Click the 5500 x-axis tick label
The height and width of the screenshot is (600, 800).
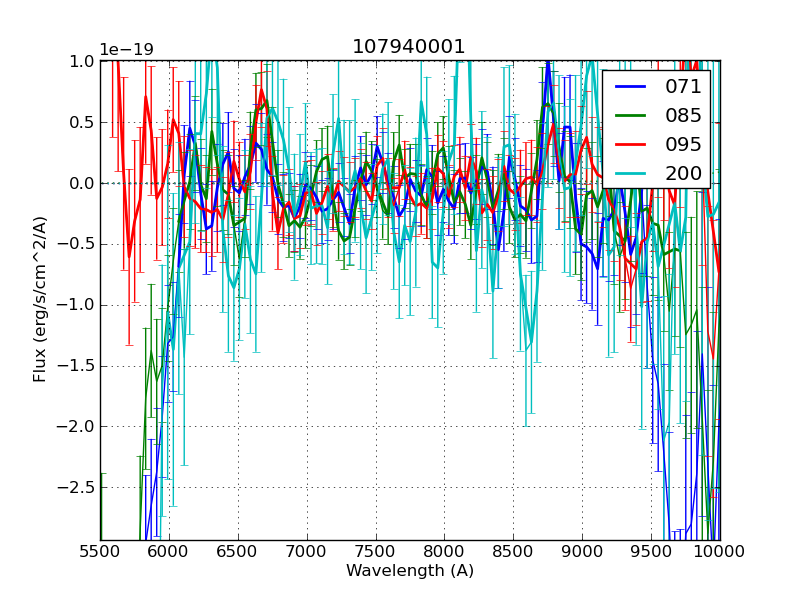[x=100, y=551]
